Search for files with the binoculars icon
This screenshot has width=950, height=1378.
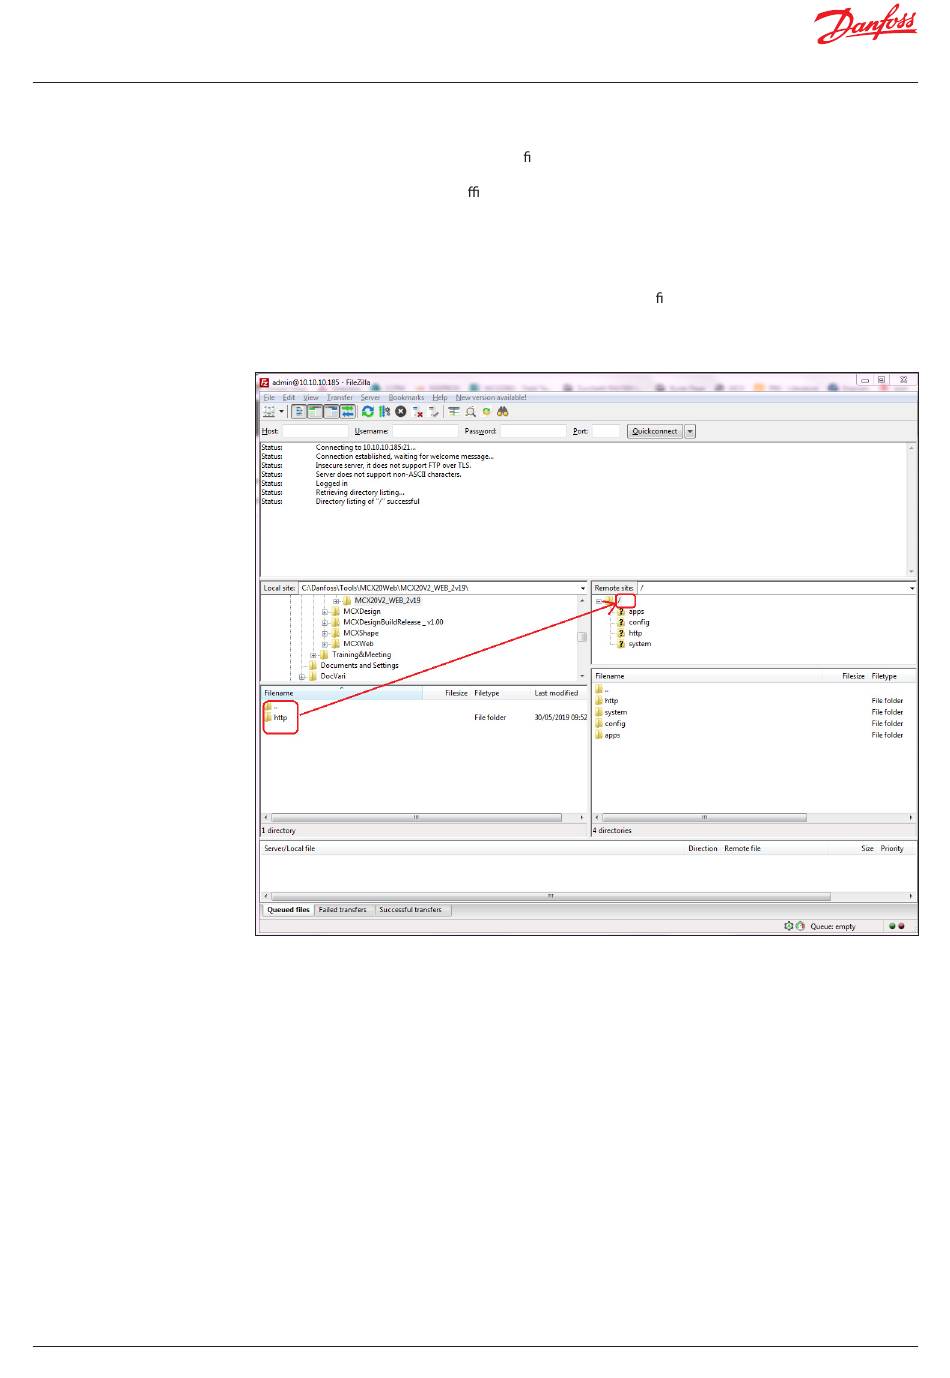click(502, 411)
